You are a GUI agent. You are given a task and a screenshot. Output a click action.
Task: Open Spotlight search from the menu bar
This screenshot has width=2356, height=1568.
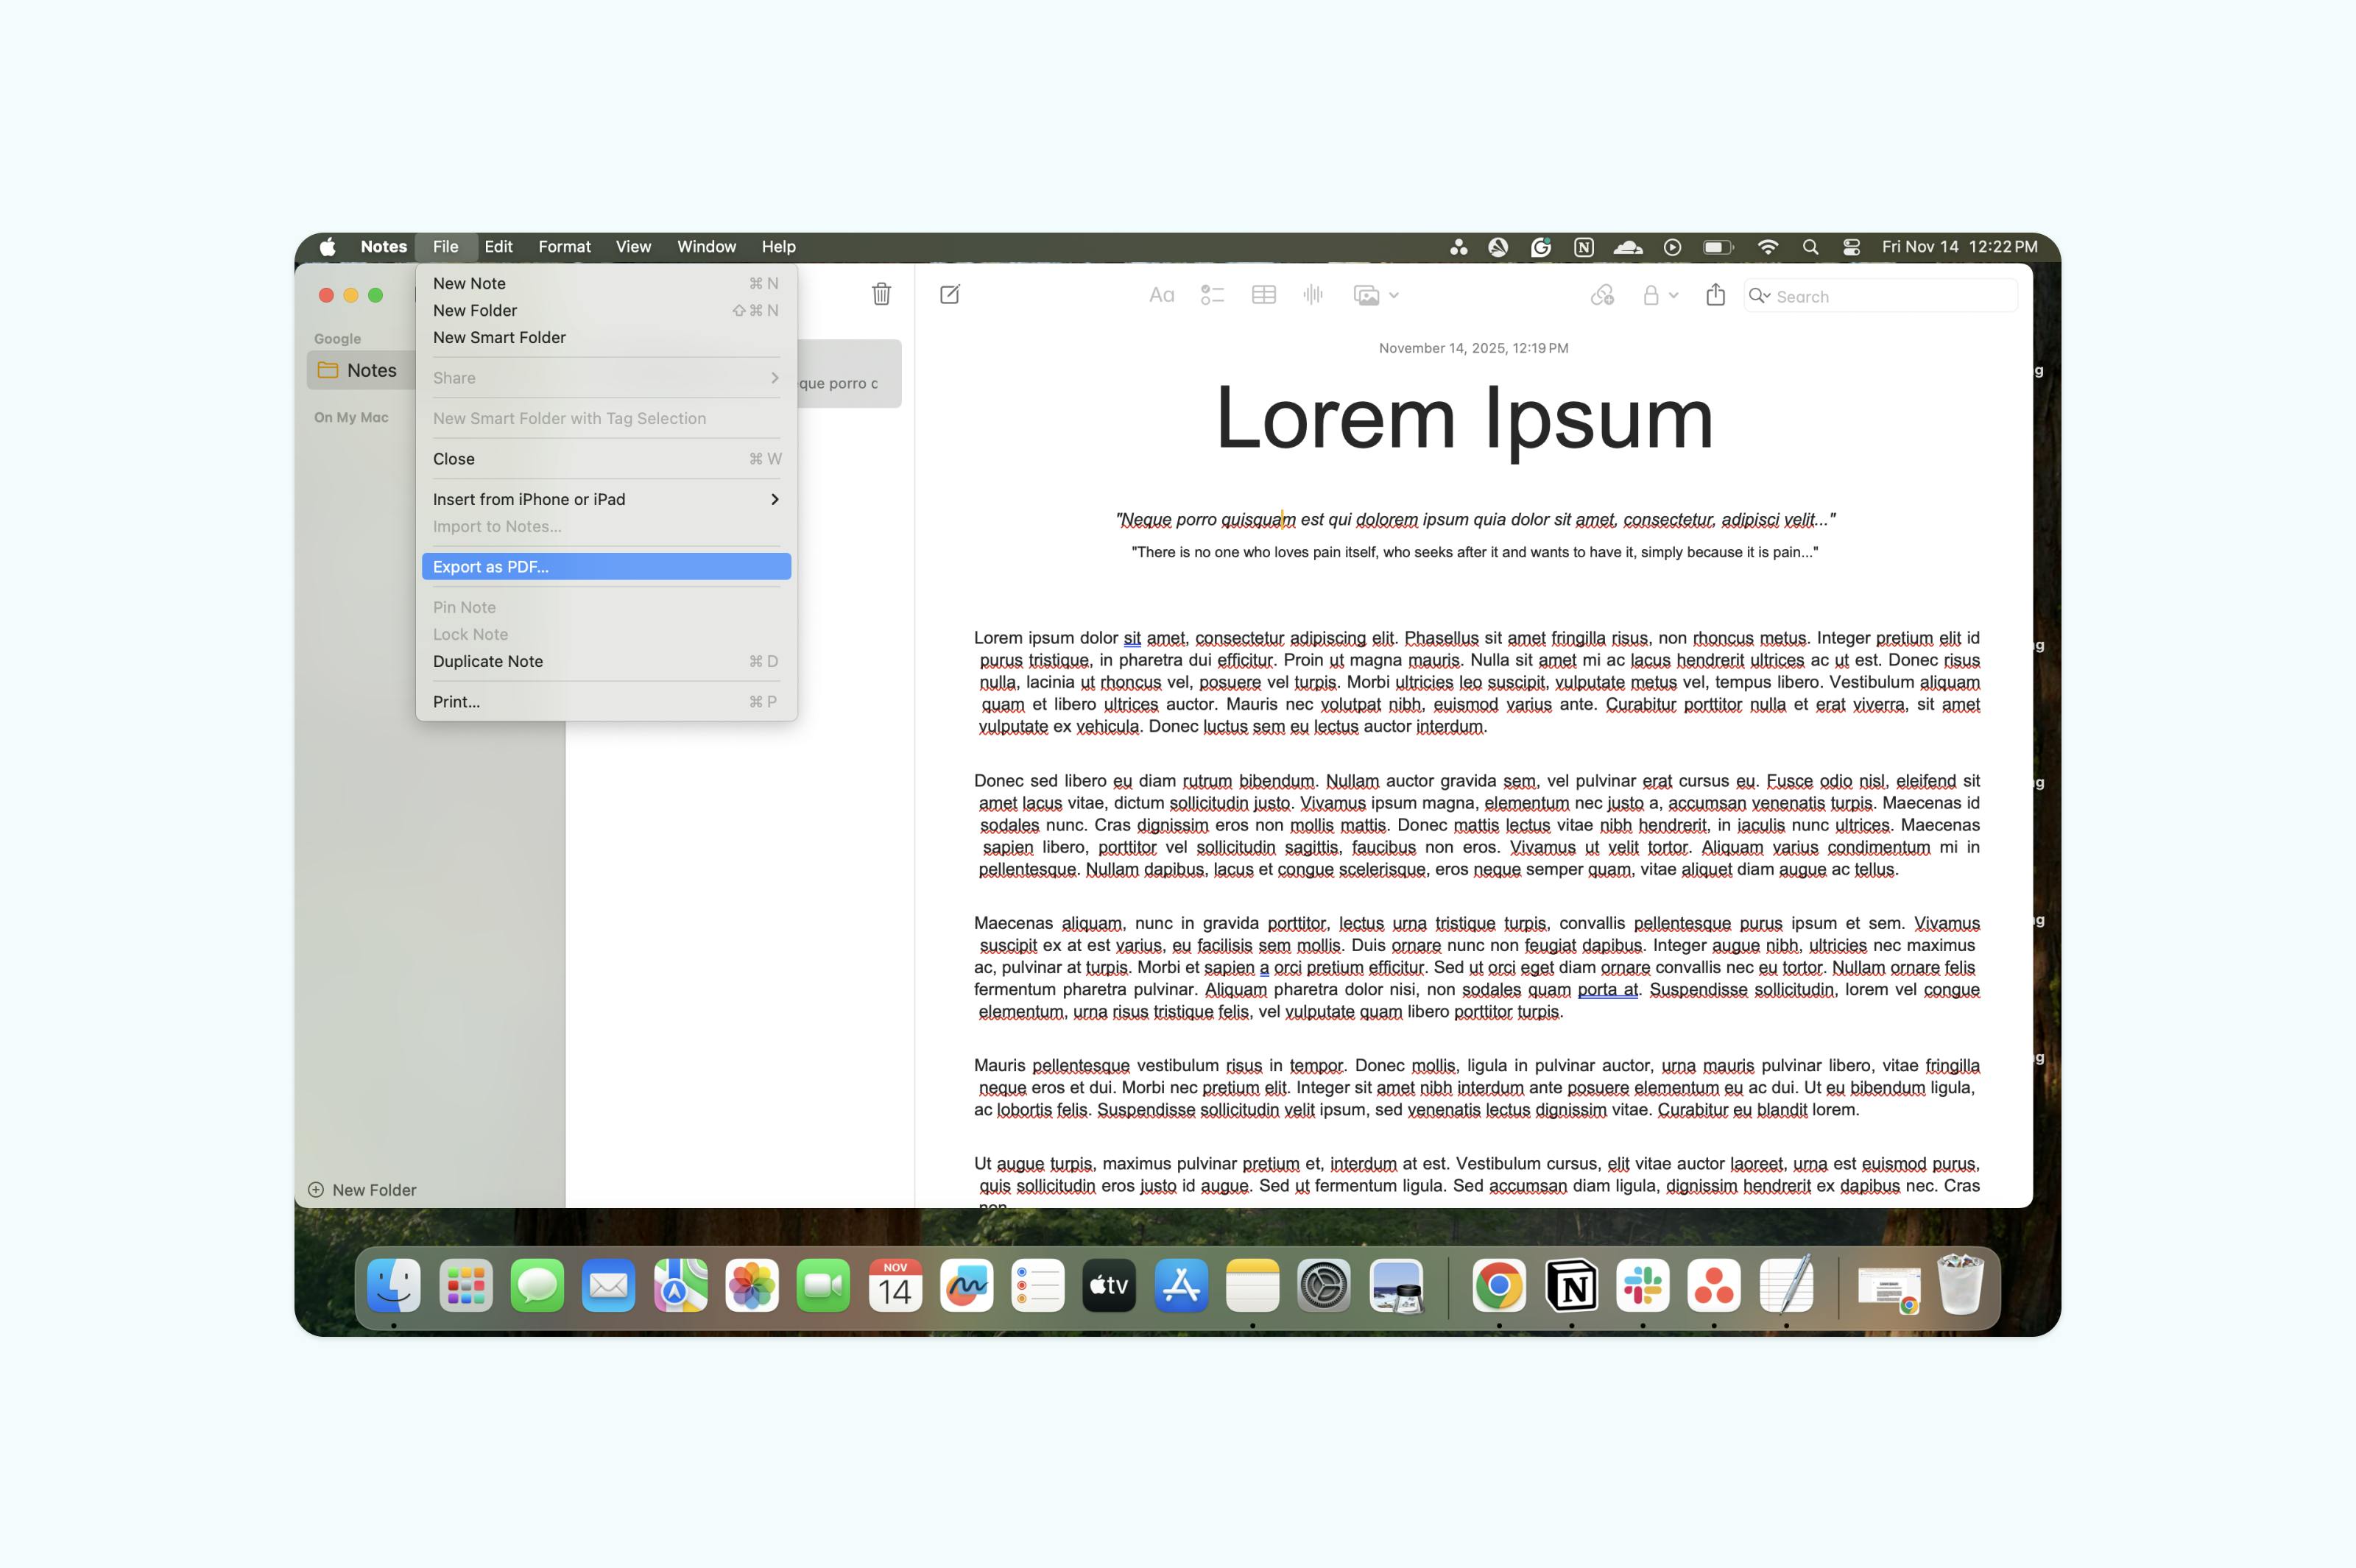pos(1810,246)
